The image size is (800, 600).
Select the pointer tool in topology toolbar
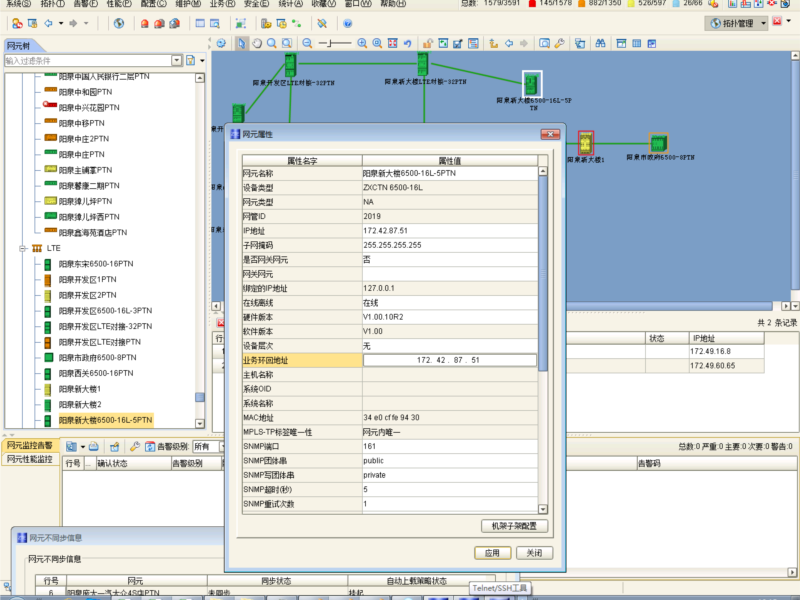[x=241, y=43]
